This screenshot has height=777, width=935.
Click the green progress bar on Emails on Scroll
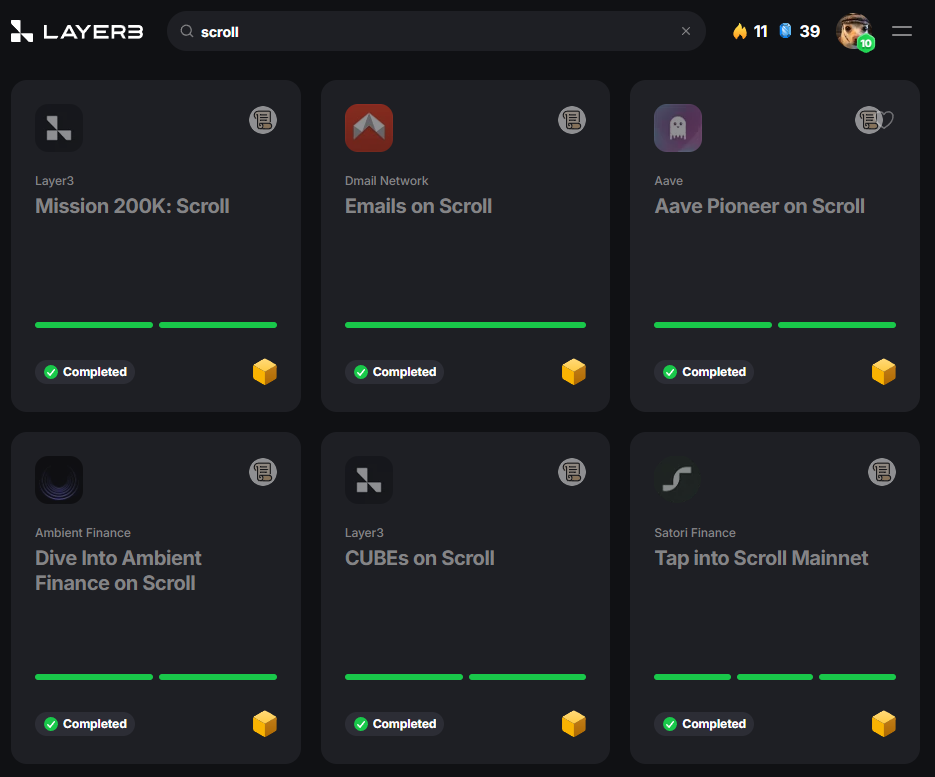[465, 325]
